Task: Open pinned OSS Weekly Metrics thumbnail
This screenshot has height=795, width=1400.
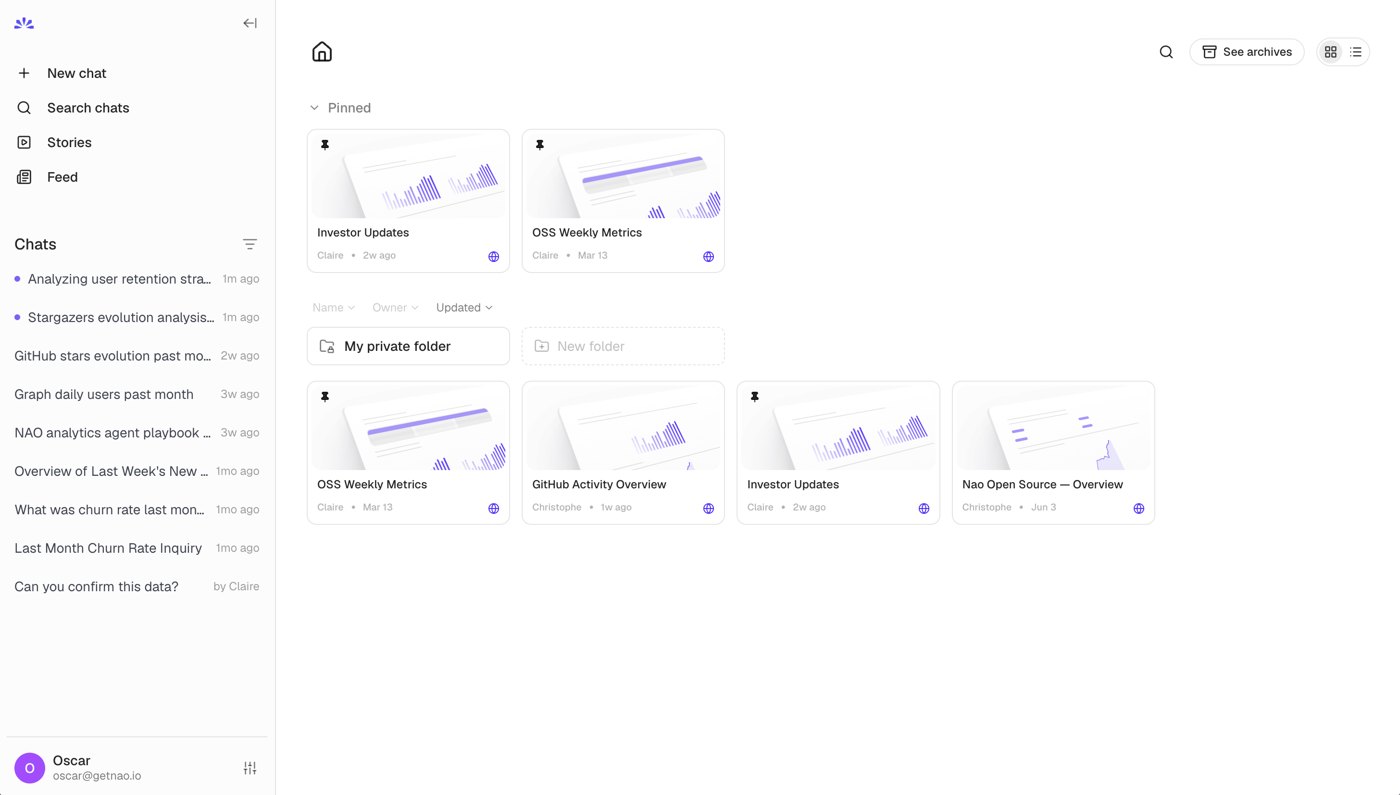Action: [623, 176]
